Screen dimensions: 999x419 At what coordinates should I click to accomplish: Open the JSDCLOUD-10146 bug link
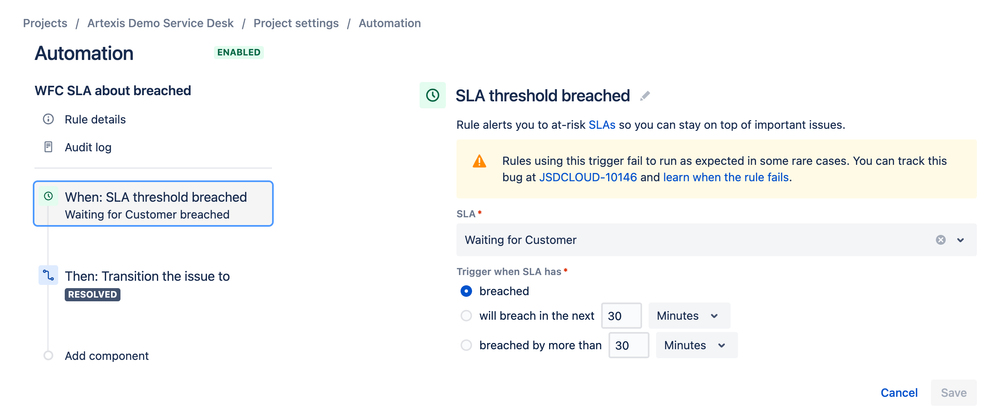[588, 178]
